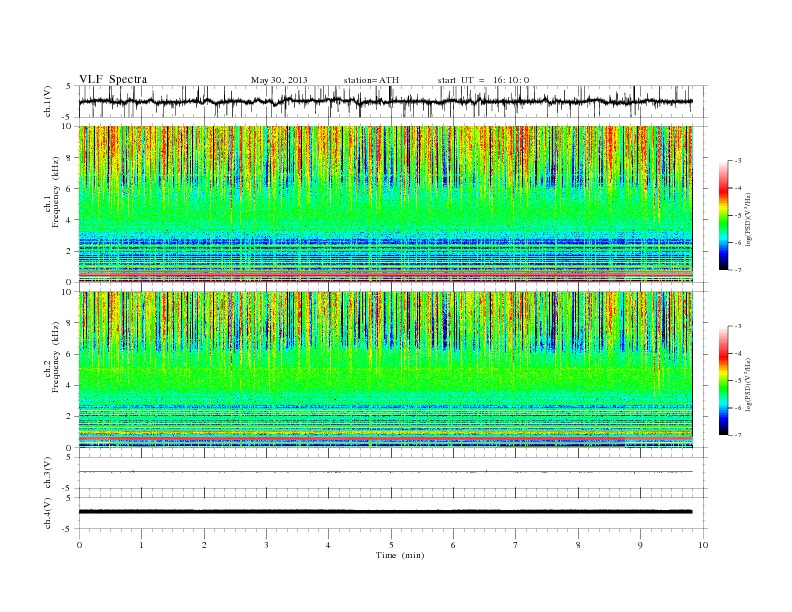Select the "ch.3(V)" axis label
The image size is (792, 612).
point(48,473)
